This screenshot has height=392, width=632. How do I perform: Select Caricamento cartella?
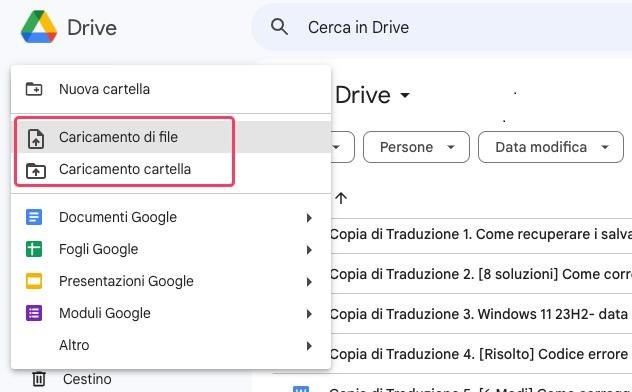pos(171,169)
